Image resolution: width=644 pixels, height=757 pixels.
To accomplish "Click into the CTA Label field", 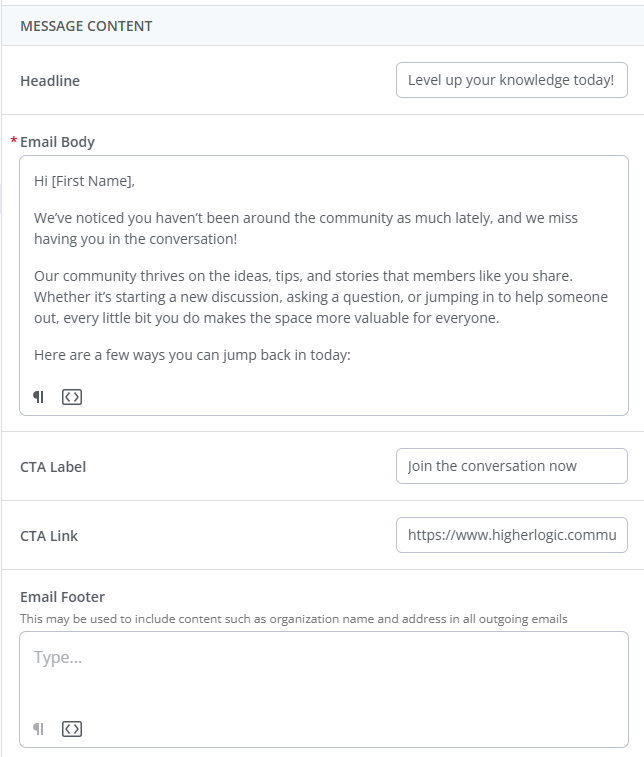I will point(511,466).
